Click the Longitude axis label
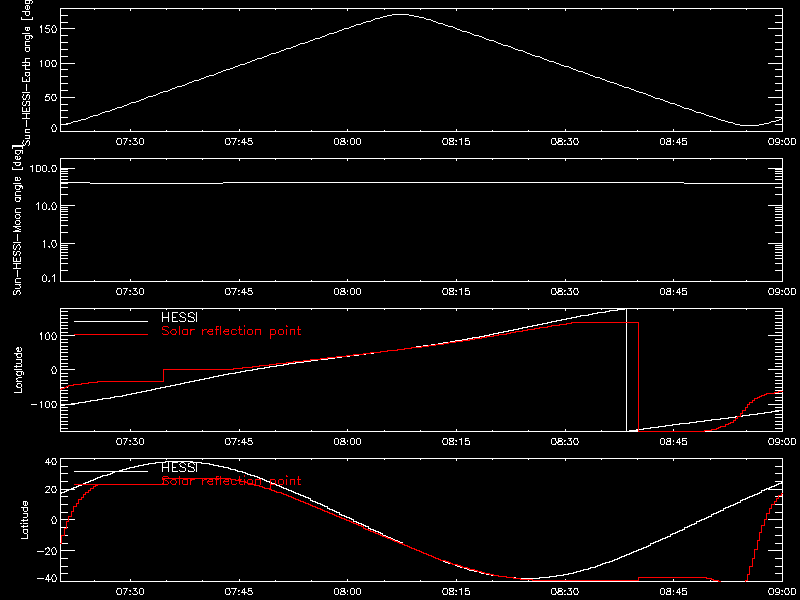Screen dimensions: 800x600 (x=19, y=369)
